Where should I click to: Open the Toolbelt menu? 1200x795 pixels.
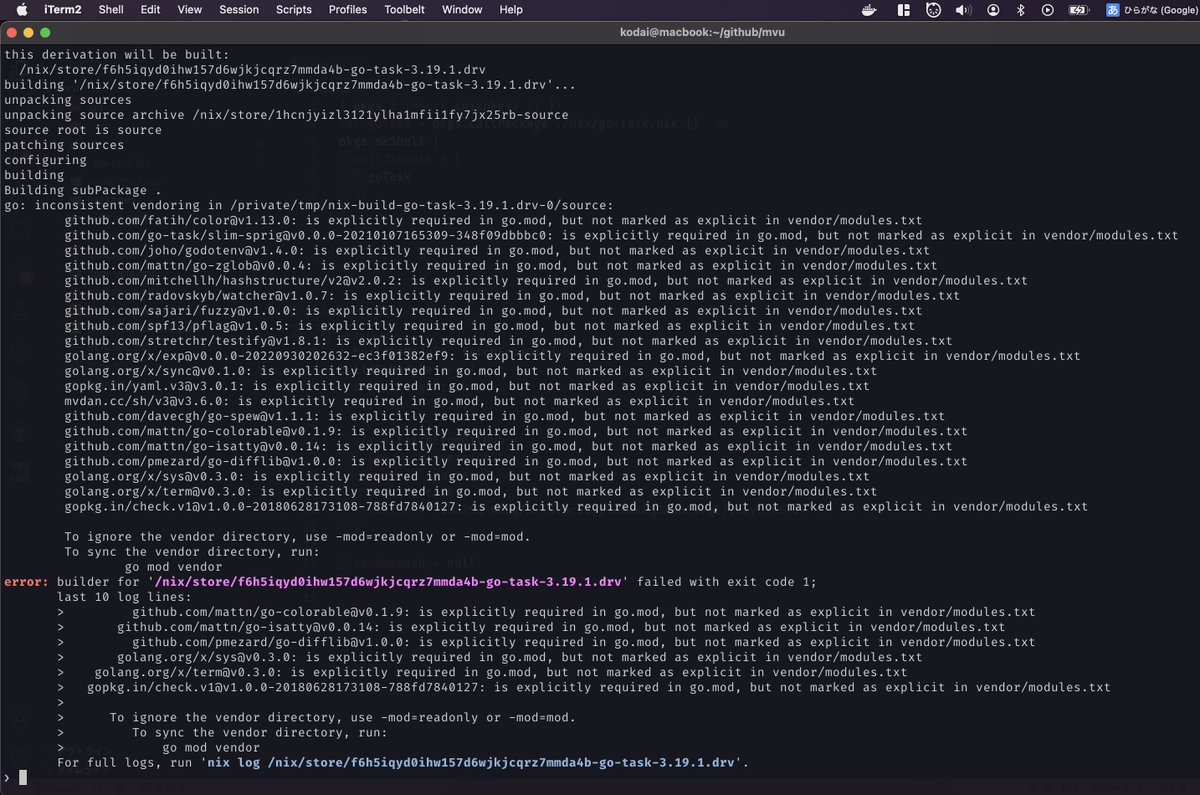click(404, 10)
